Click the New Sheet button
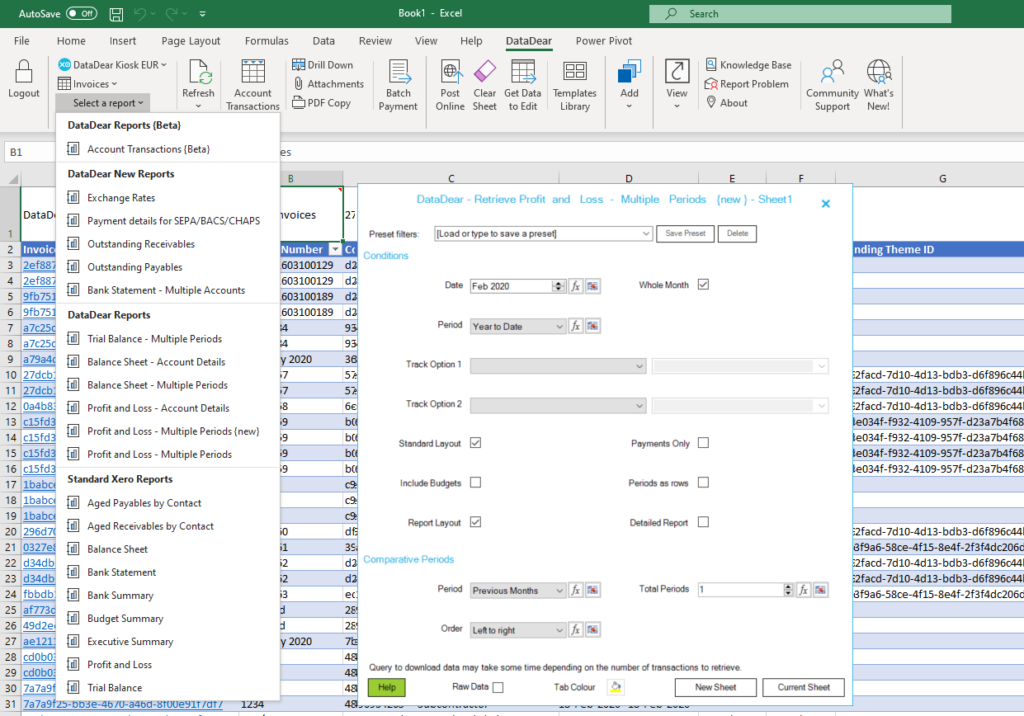 pyautogui.click(x=715, y=687)
